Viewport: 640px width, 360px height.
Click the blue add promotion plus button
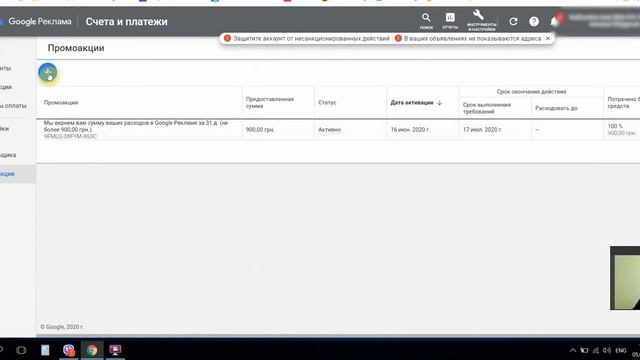point(48,73)
